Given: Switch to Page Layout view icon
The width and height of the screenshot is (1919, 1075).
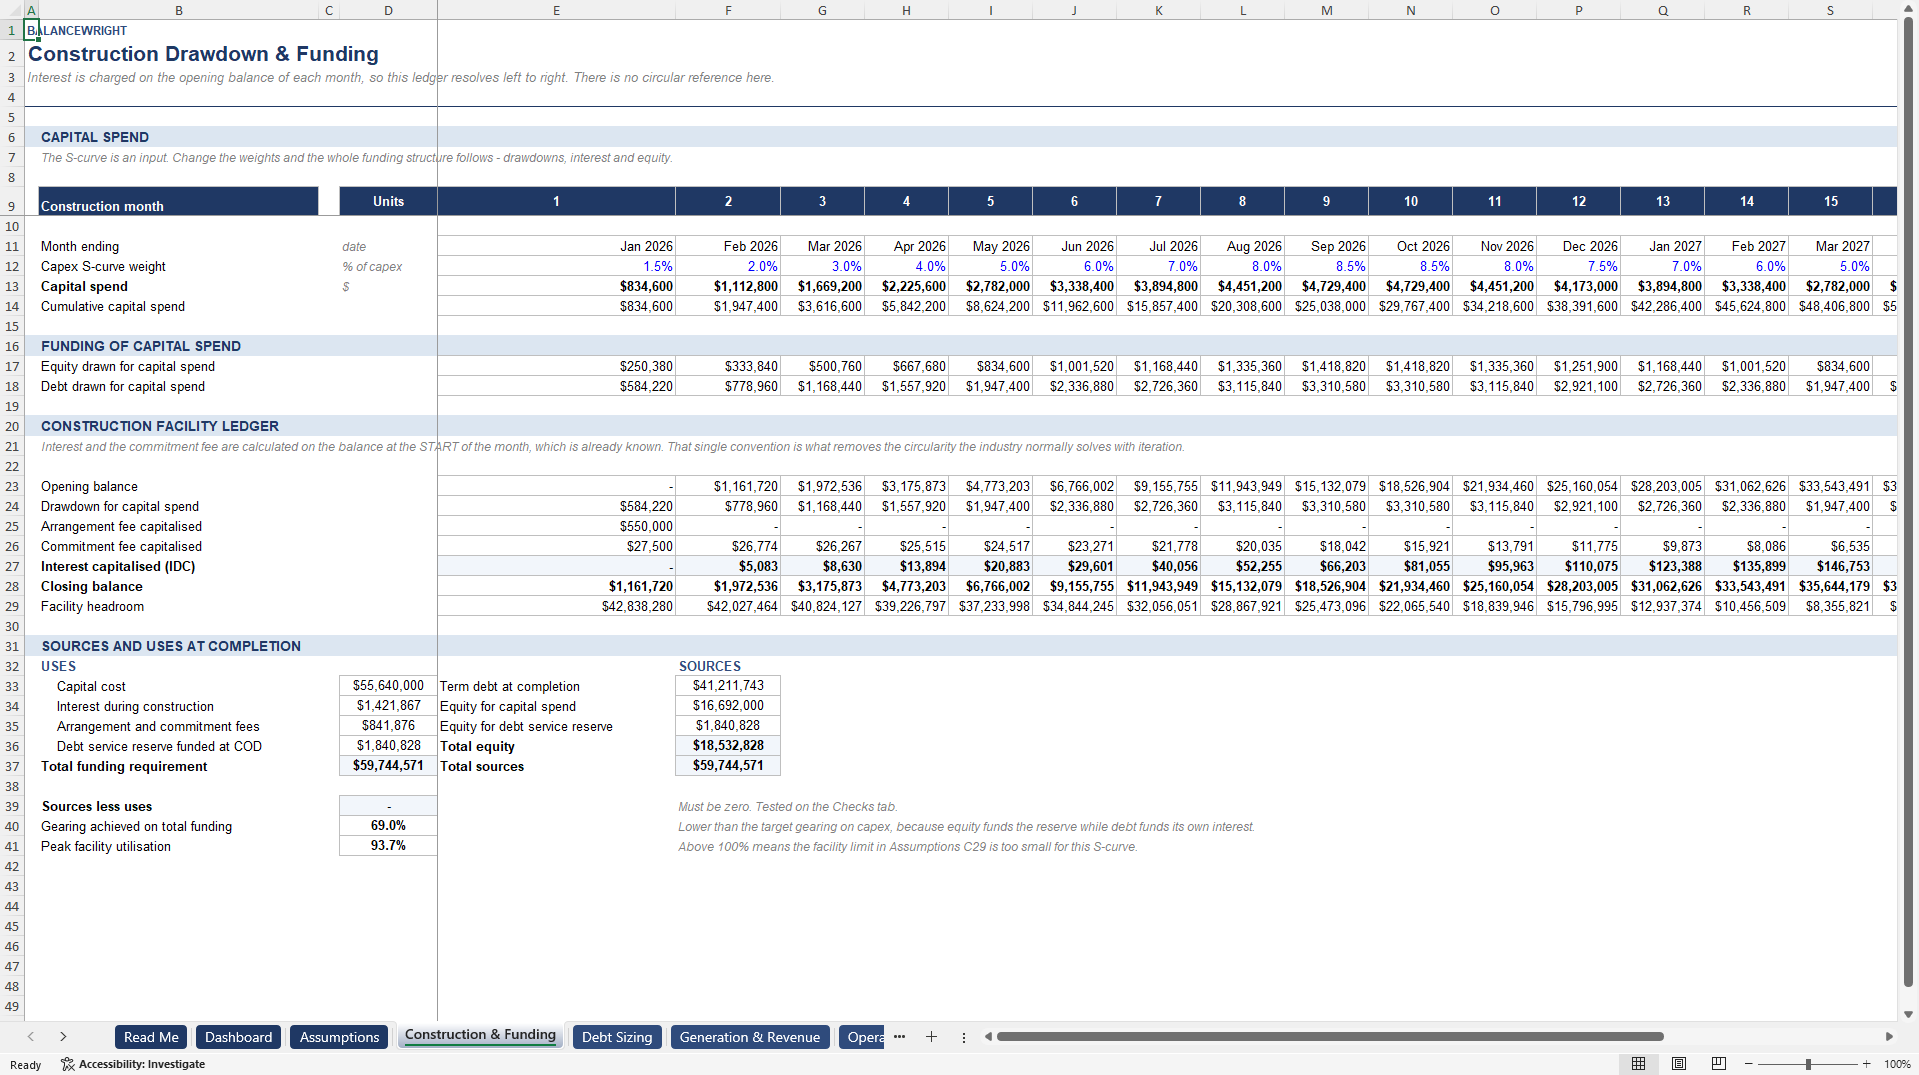Looking at the screenshot, I should [x=1679, y=1064].
